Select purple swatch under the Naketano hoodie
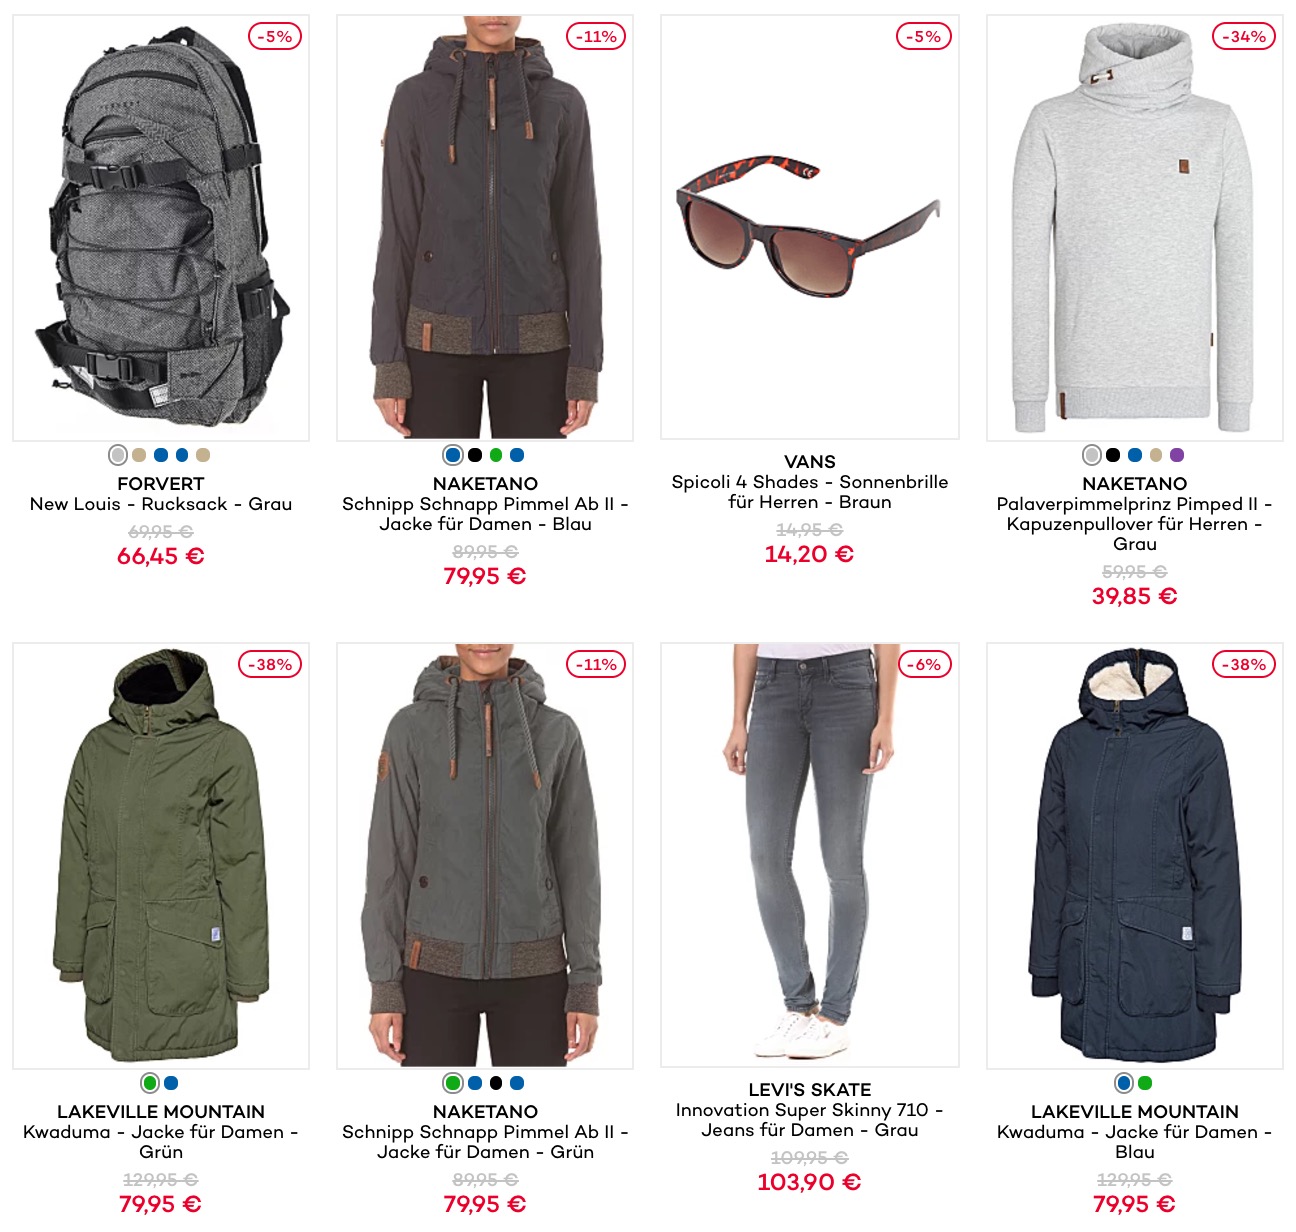Viewport: 1296px width, 1232px height. click(1177, 455)
